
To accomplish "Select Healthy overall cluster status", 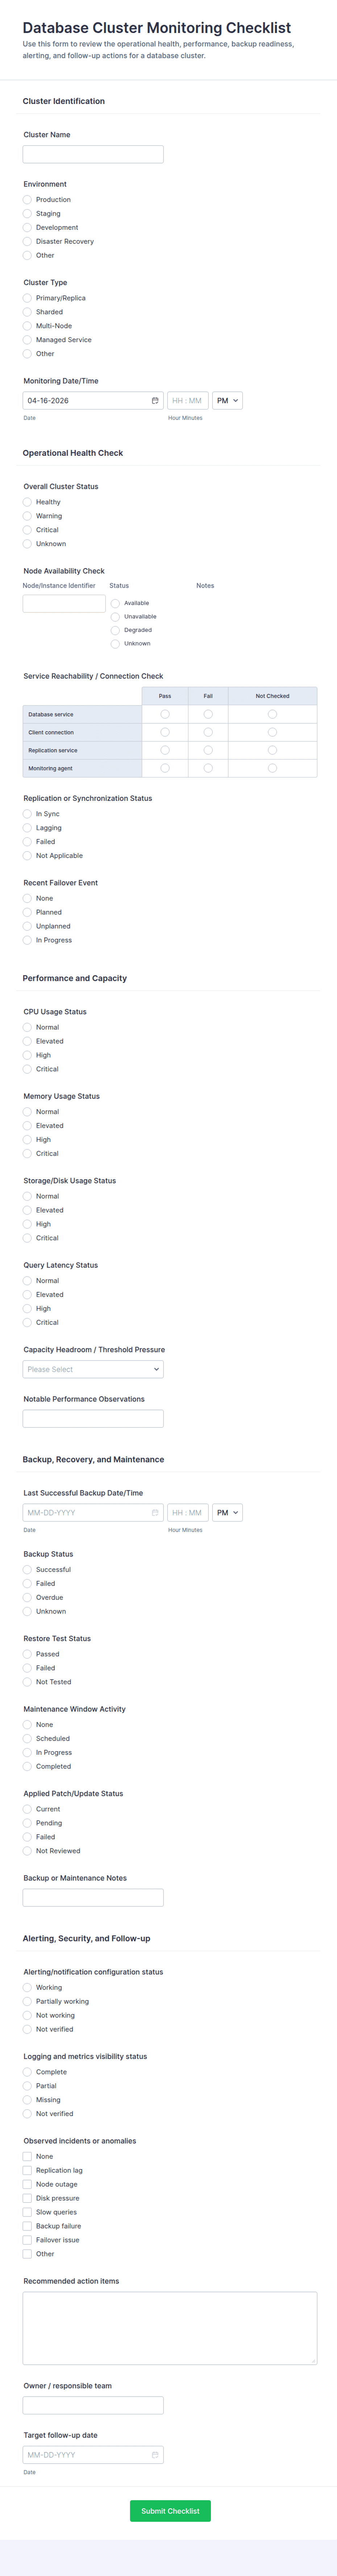I will coord(28,502).
